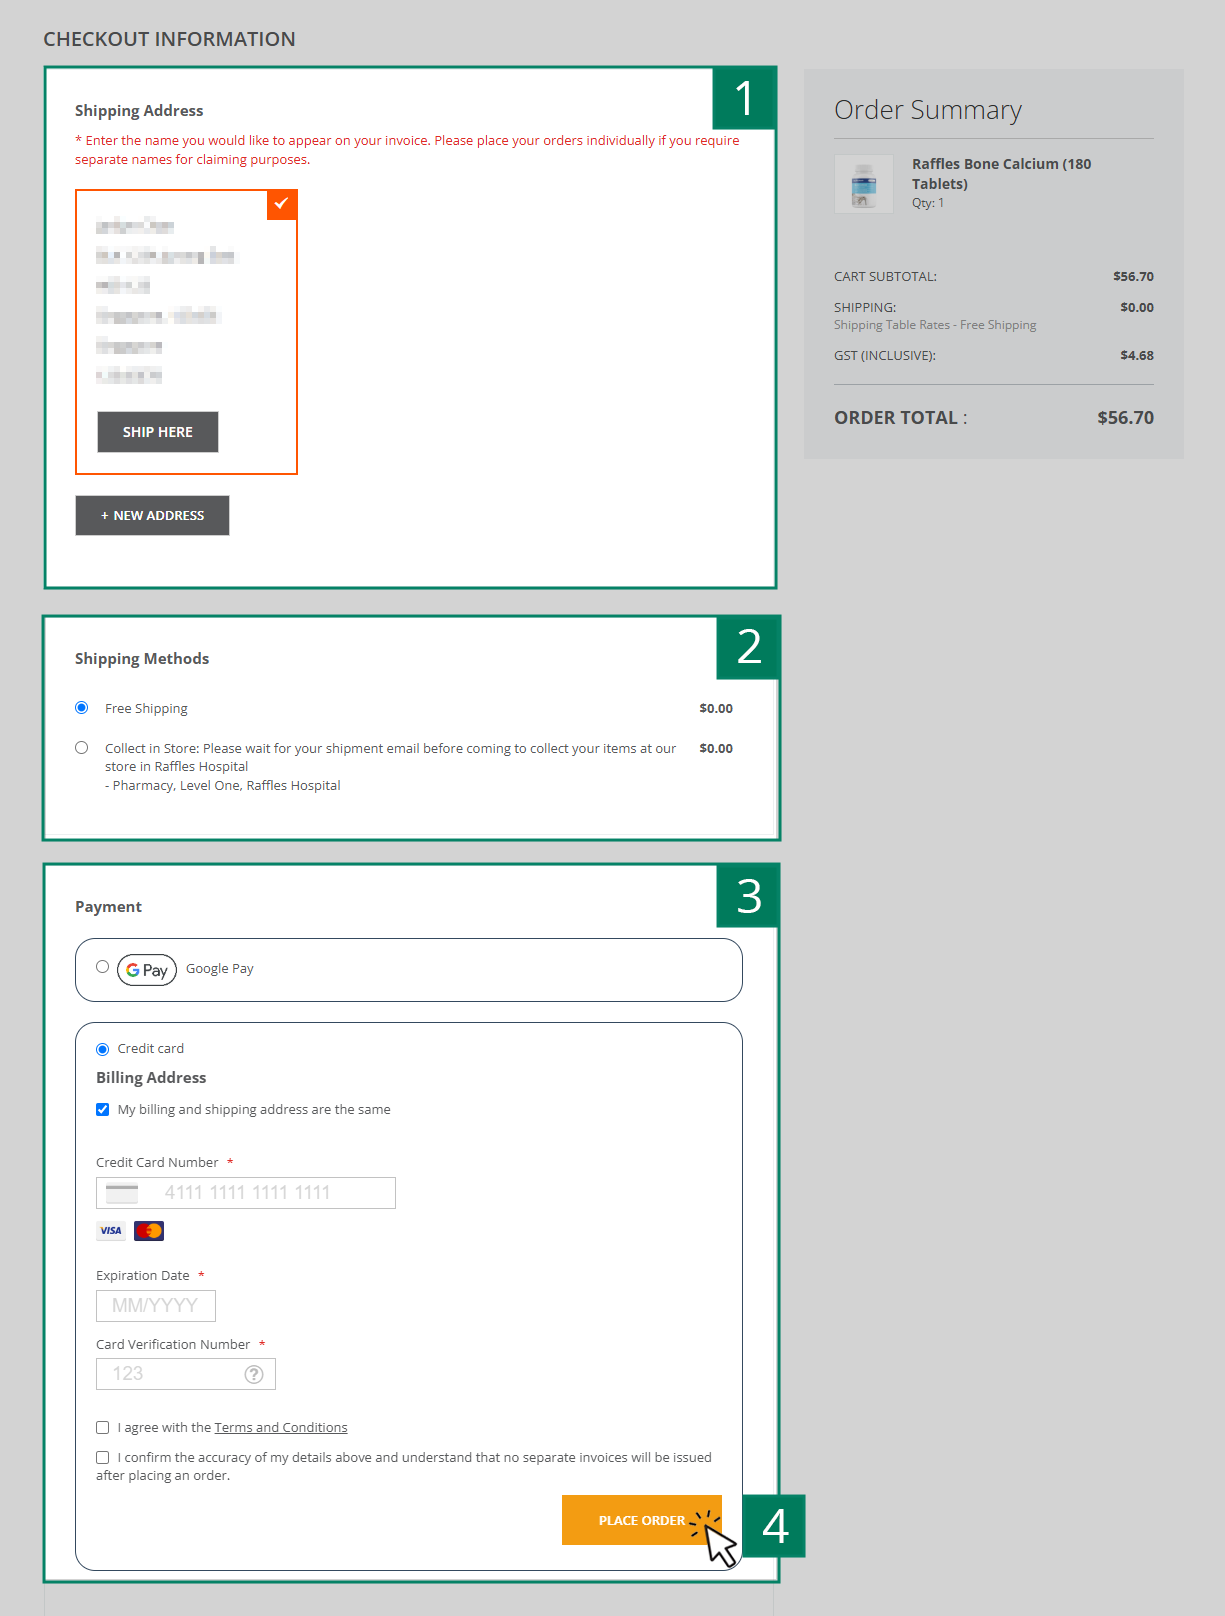This screenshot has height=1616, width=1225.
Task: Focus the Credit Card Number input field
Action: point(265,1193)
